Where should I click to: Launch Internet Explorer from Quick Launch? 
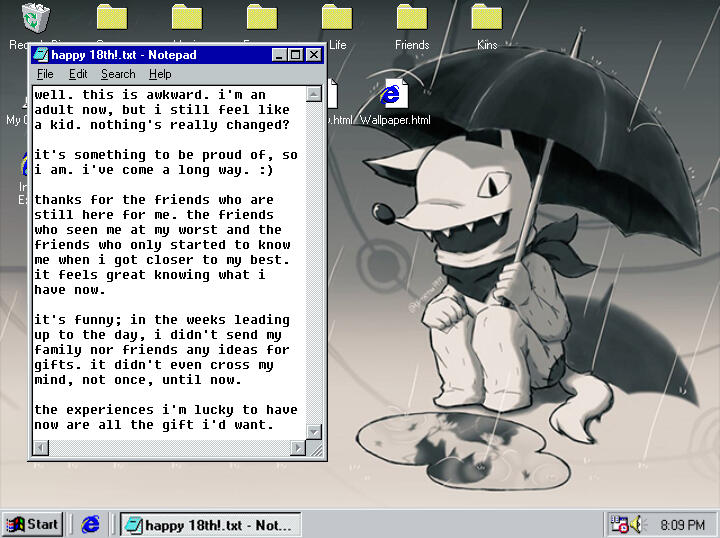[x=91, y=524]
